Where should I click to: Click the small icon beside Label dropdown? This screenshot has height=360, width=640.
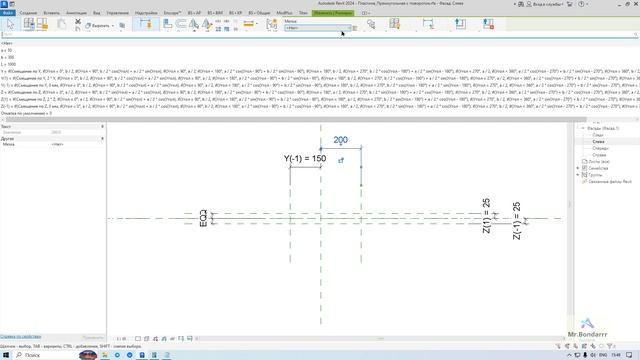click(x=355, y=28)
